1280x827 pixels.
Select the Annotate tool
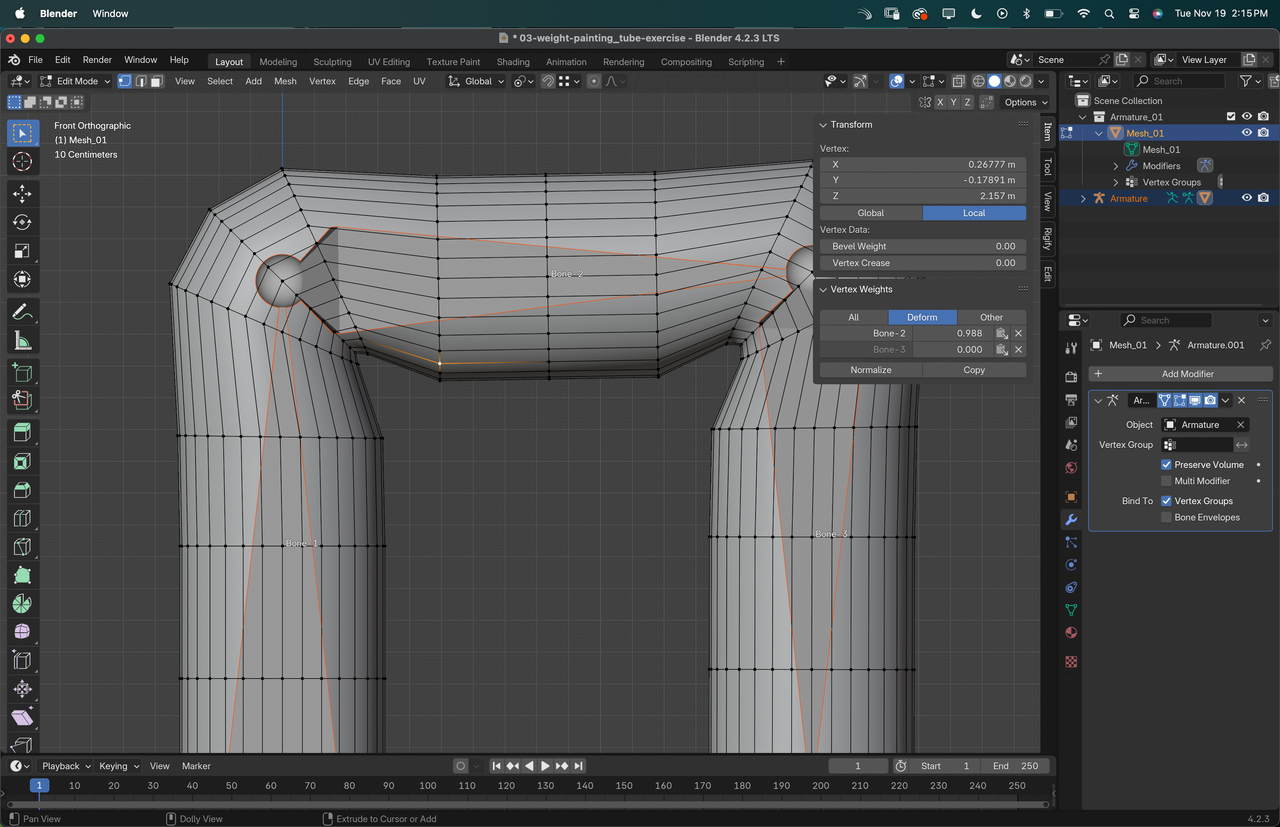point(23,312)
